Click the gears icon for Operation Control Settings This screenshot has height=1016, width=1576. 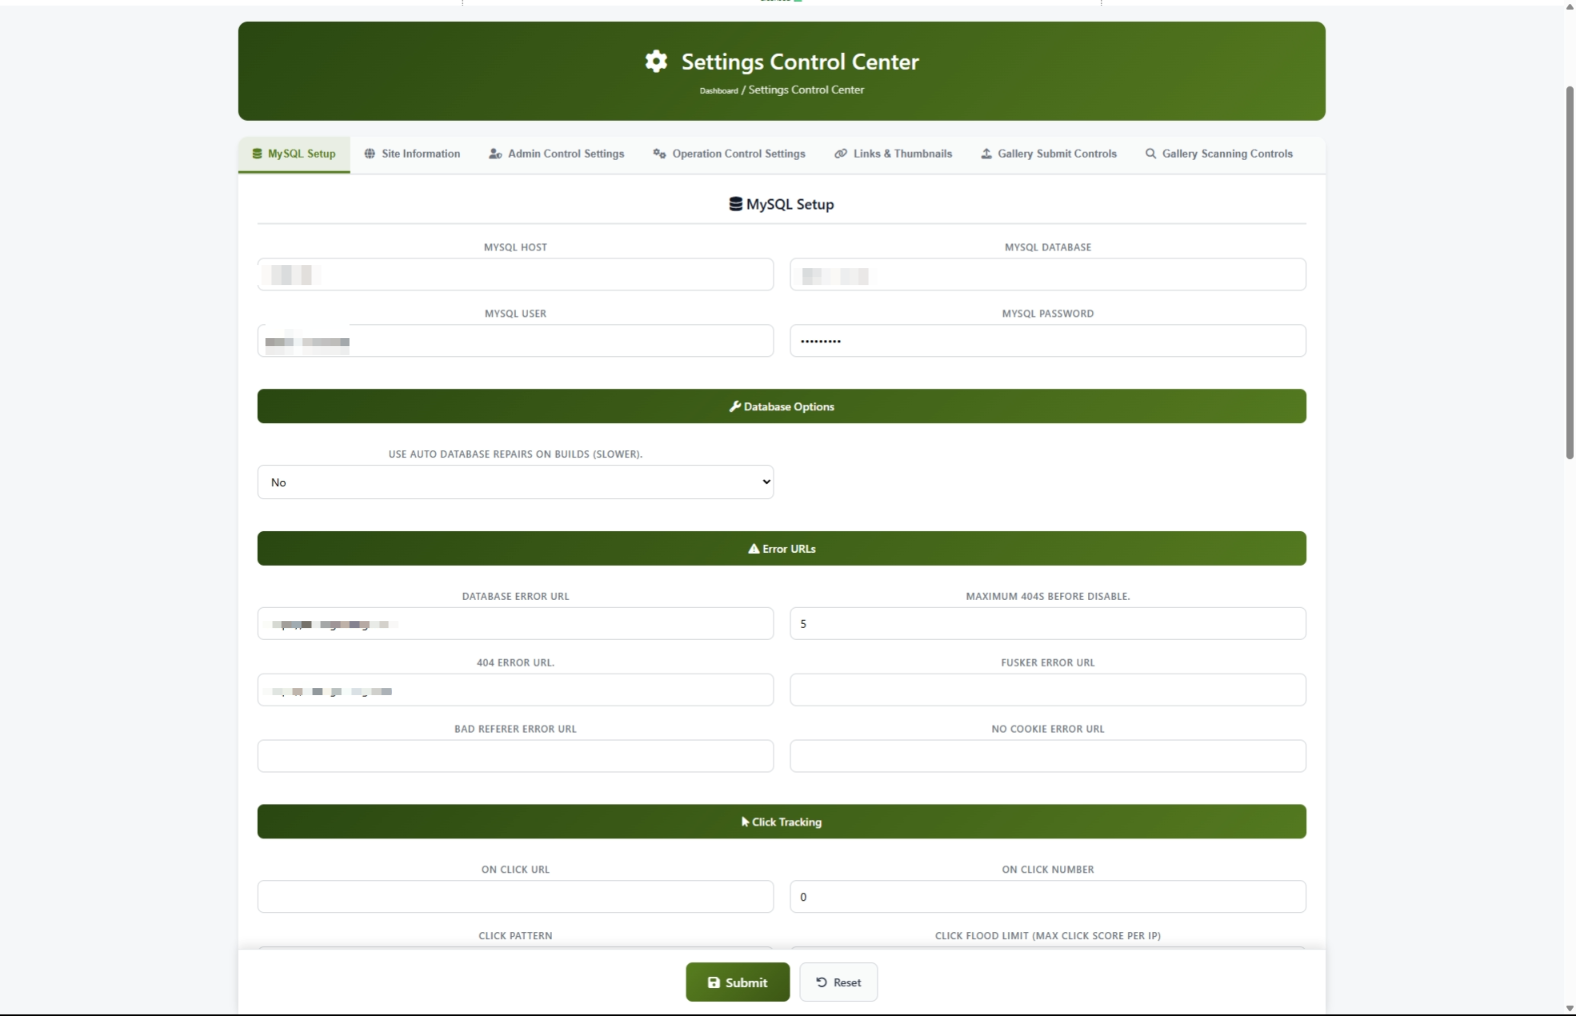click(x=660, y=154)
